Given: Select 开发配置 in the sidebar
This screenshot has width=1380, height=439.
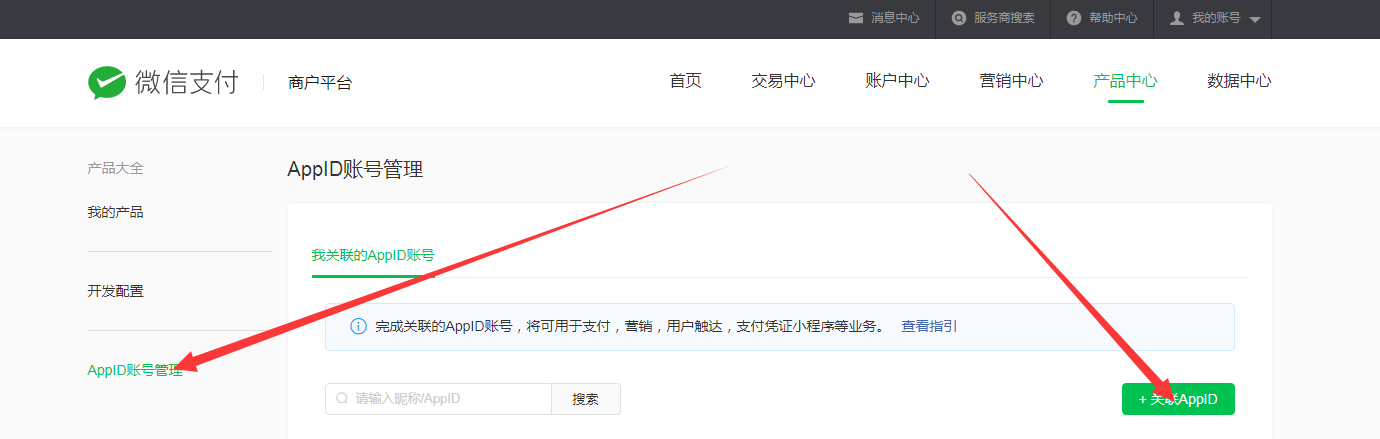Looking at the screenshot, I should [115, 291].
